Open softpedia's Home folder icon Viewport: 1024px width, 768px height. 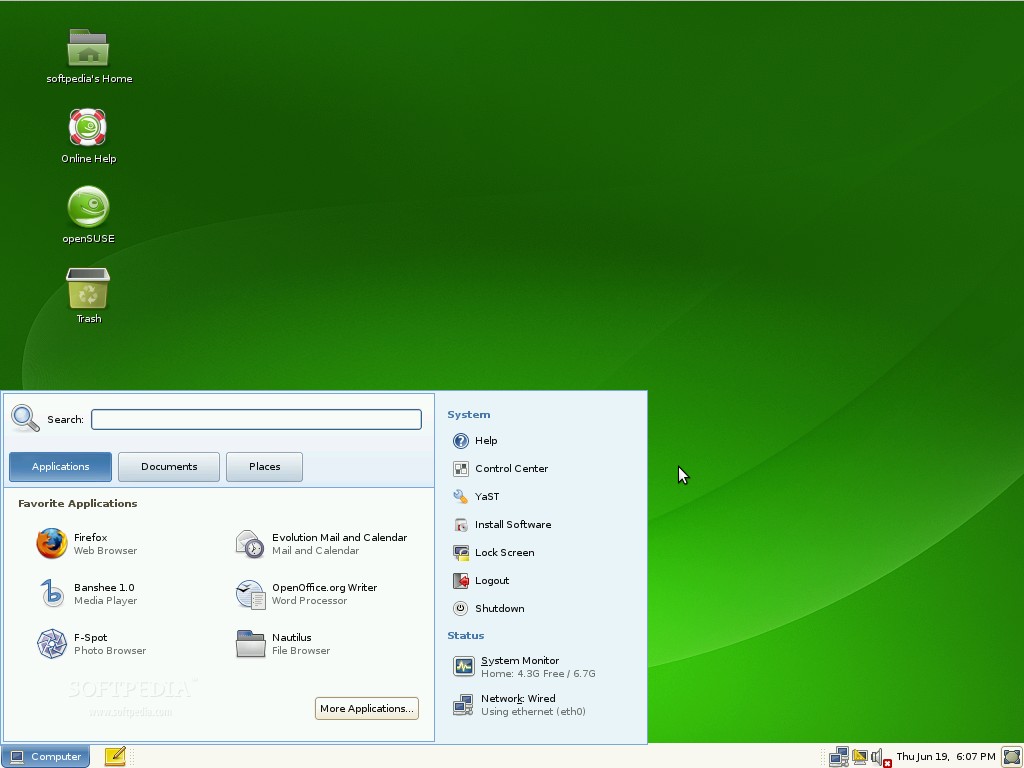[88, 48]
